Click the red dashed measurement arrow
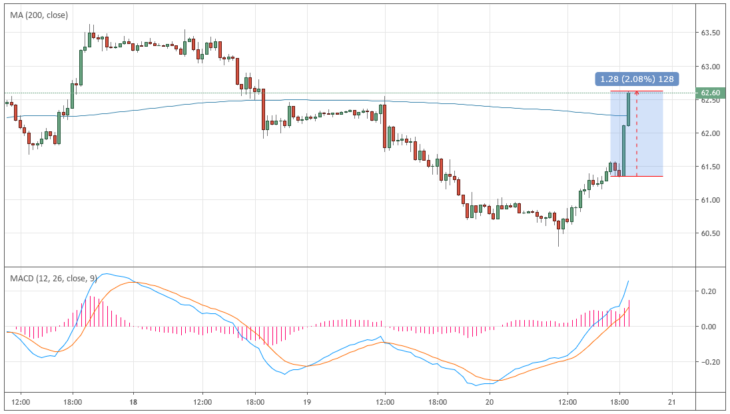 [x=636, y=134]
